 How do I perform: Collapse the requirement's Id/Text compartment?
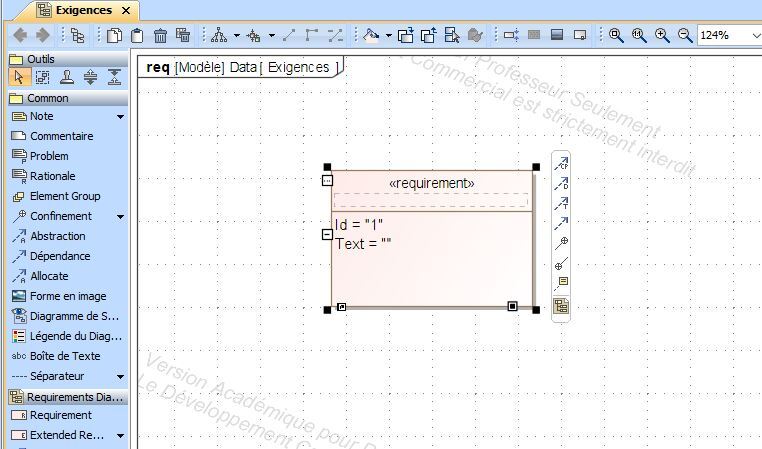pyautogui.click(x=327, y=234)
